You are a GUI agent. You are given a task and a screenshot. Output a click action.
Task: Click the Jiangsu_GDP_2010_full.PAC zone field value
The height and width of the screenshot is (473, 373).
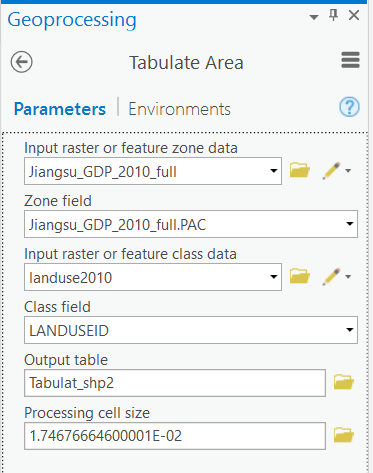tap(117, 225)
